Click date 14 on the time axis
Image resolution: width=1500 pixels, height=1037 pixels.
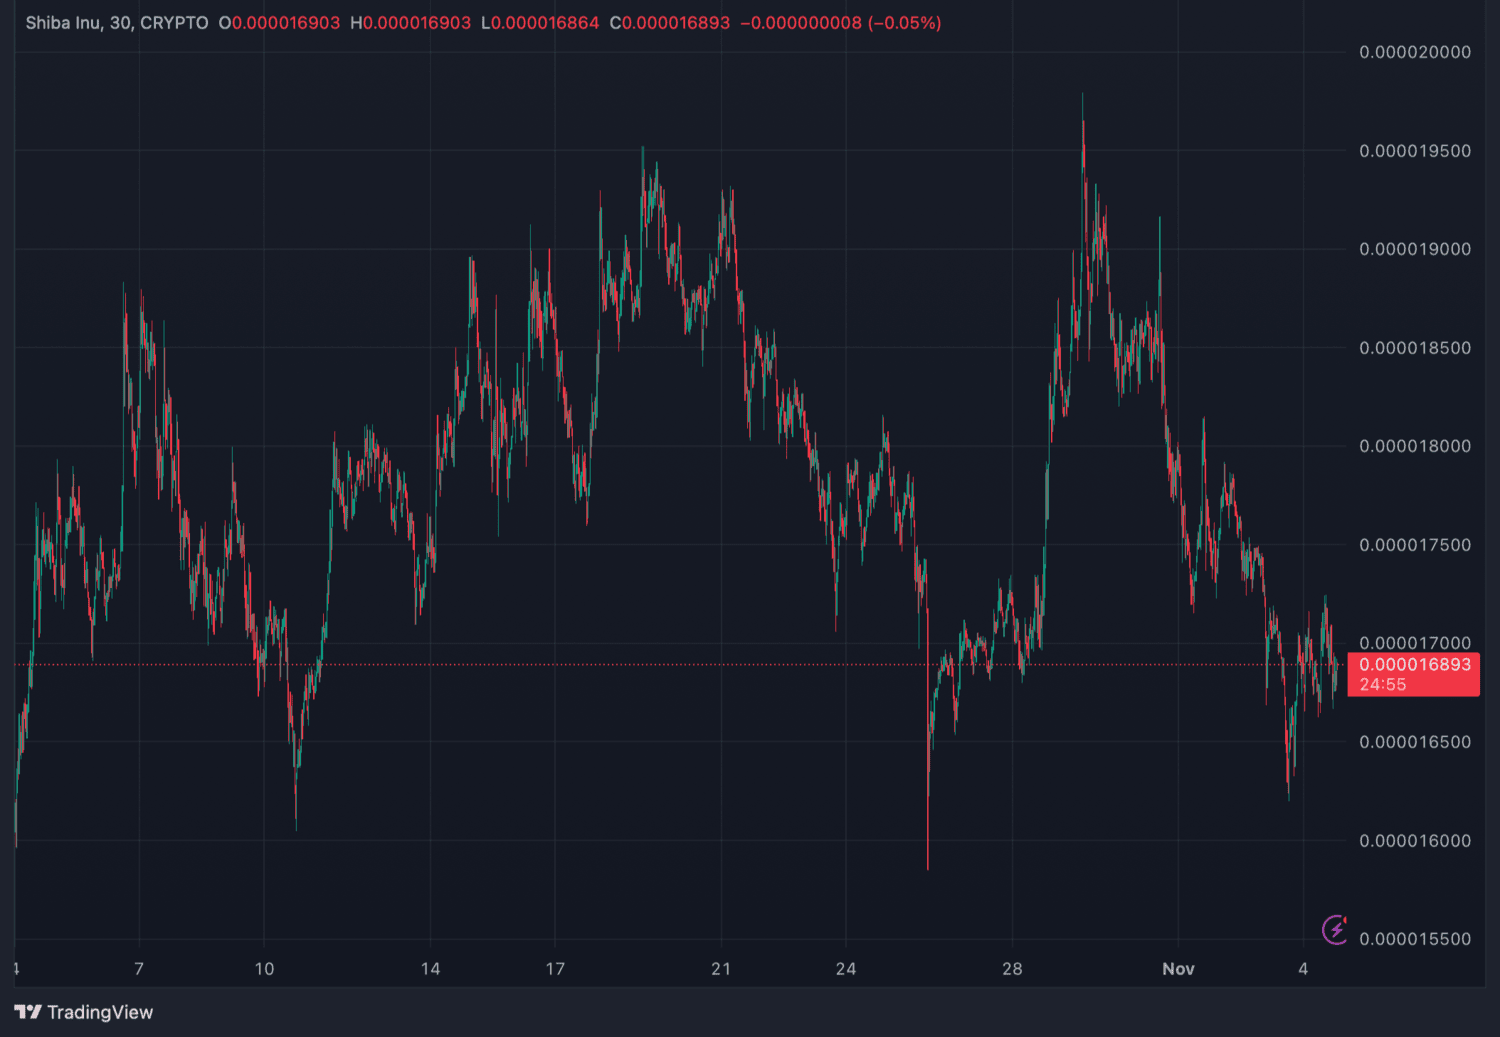click(x=430, y=968)
